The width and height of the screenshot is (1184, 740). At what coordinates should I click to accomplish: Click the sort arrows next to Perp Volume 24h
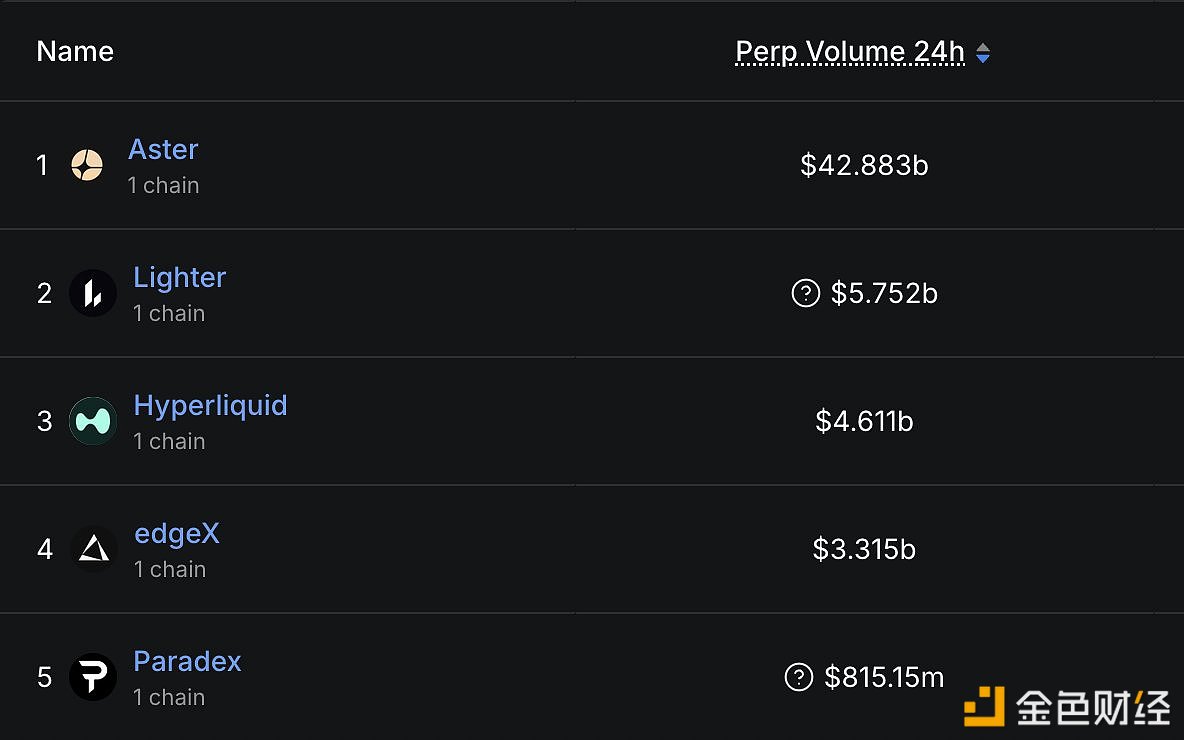tap(983, 53)
